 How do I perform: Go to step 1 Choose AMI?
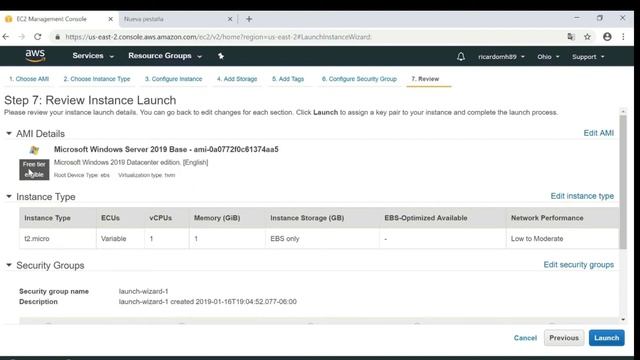point(29,79)
